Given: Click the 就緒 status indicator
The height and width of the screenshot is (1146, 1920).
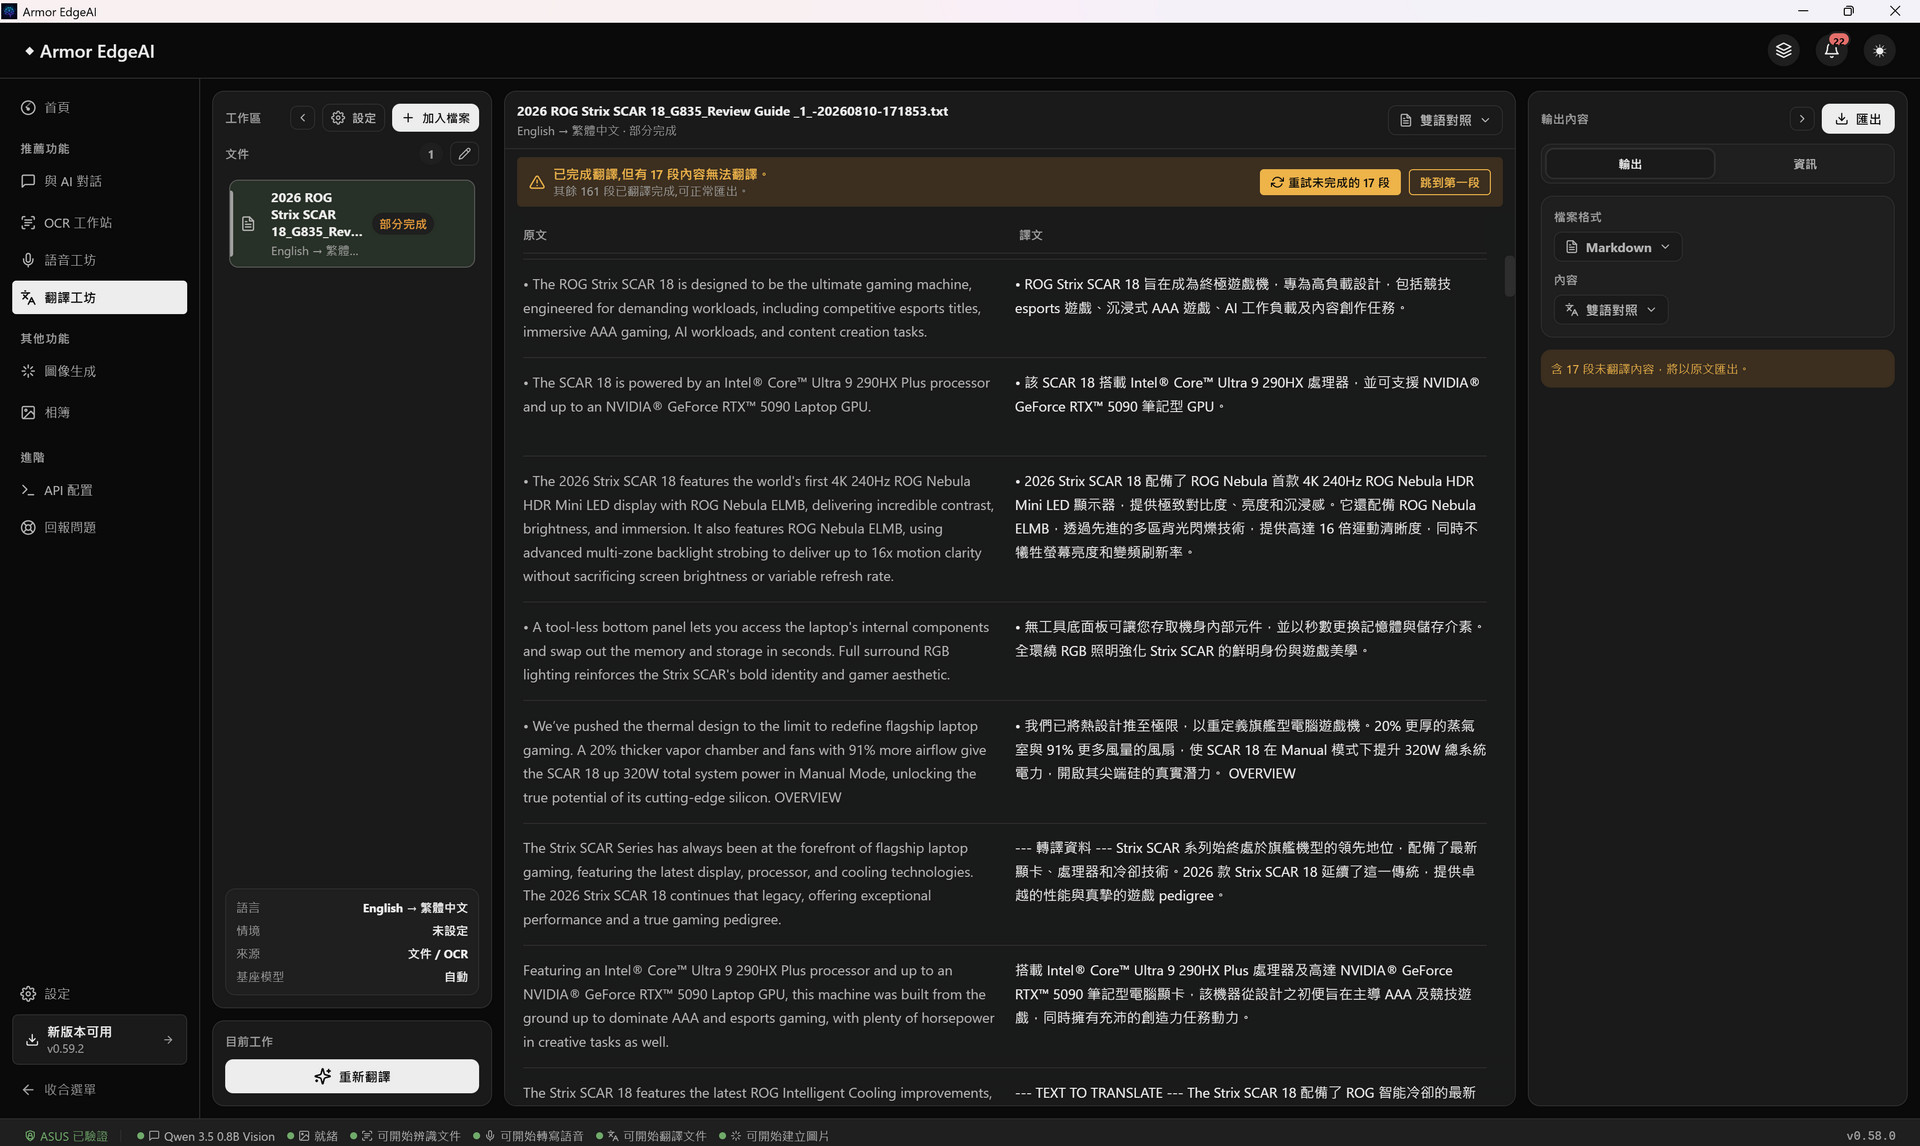Looking at the screenshot, I should tap(313, 1136).
